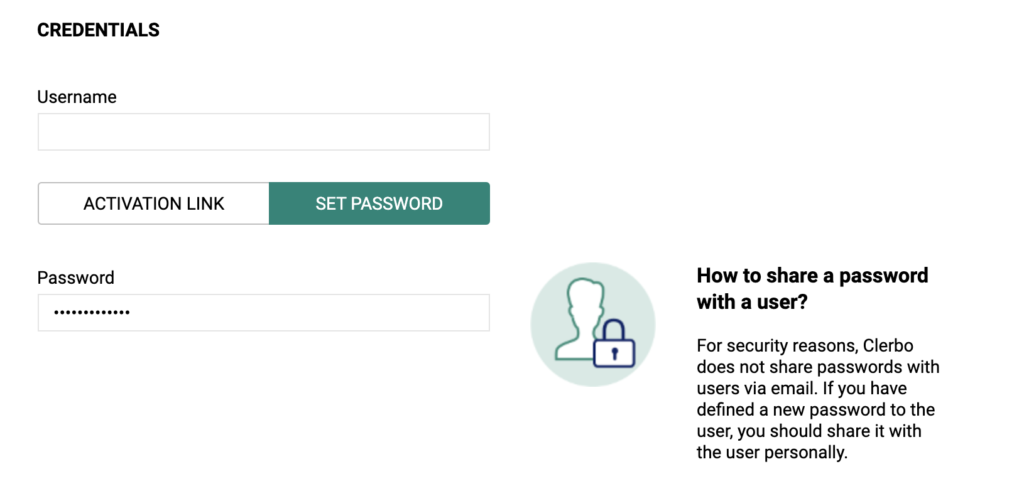This screenshot has height=501, width=1024.
Task: Click the "For security reasons" sentence start
Action: [777, 345]
